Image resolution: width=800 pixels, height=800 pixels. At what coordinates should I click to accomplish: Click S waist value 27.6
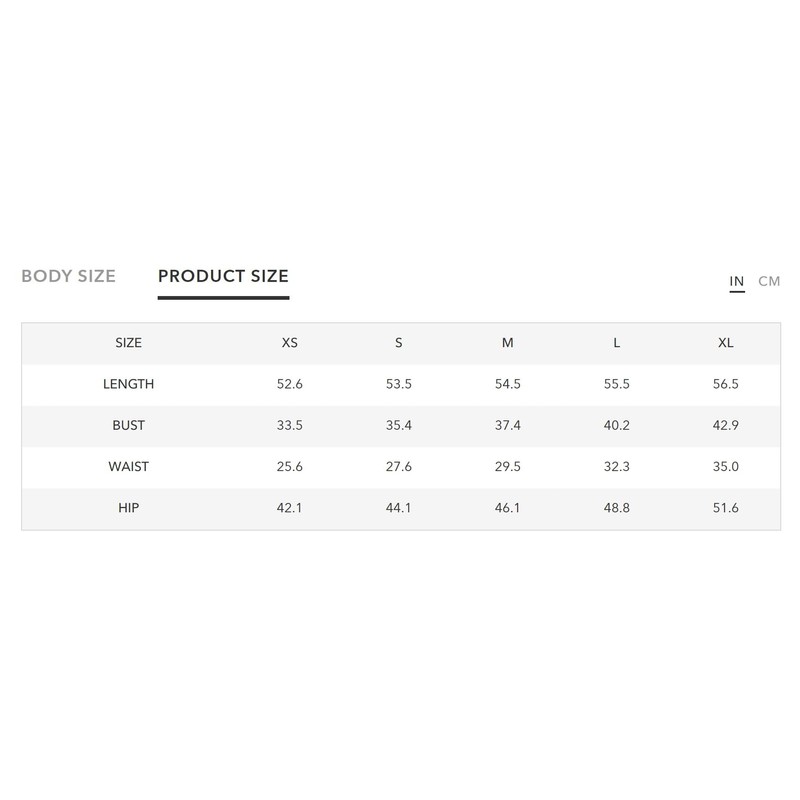[x=398, y=467]
